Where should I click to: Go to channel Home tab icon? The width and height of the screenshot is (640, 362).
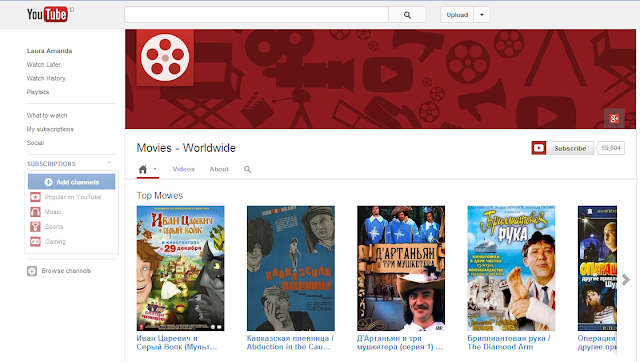(x=142, y=169)
